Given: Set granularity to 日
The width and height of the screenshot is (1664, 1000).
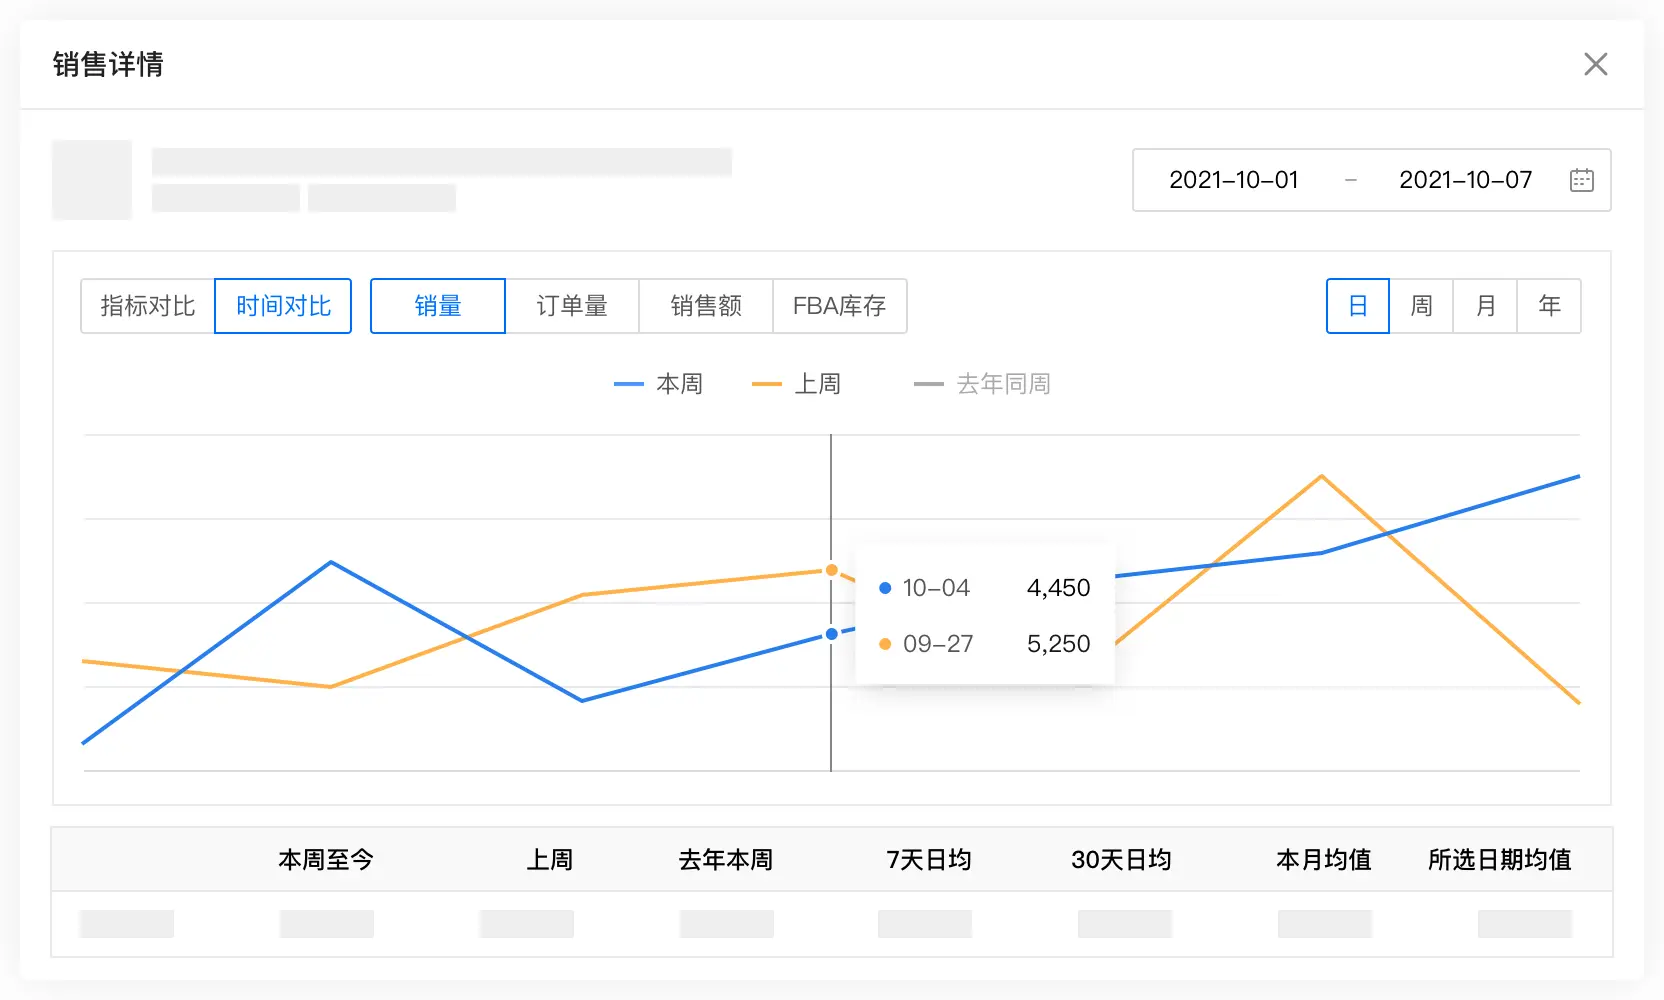Looking at the screenshot, I should tap(1358, 306).
